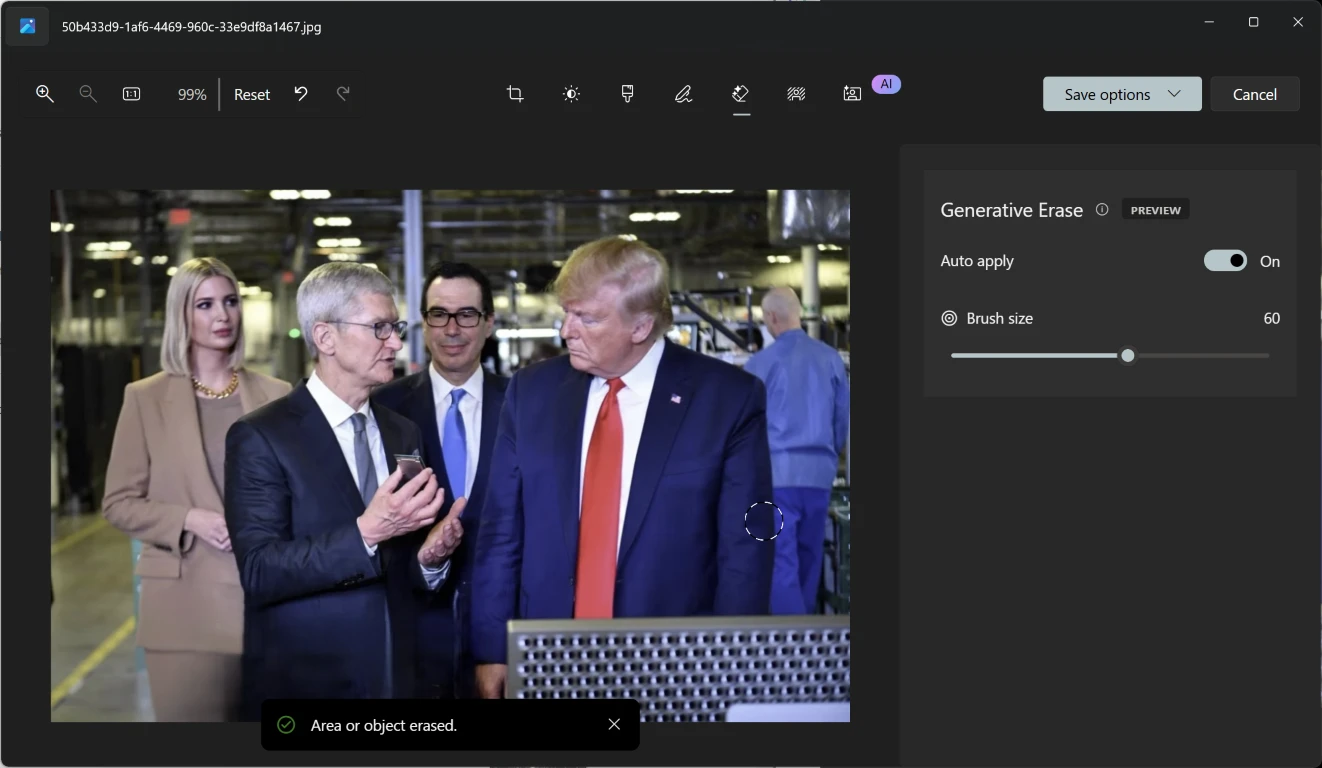Undo the last erase action
This screenshot has height=768, width=1322.
pos(300,93)
